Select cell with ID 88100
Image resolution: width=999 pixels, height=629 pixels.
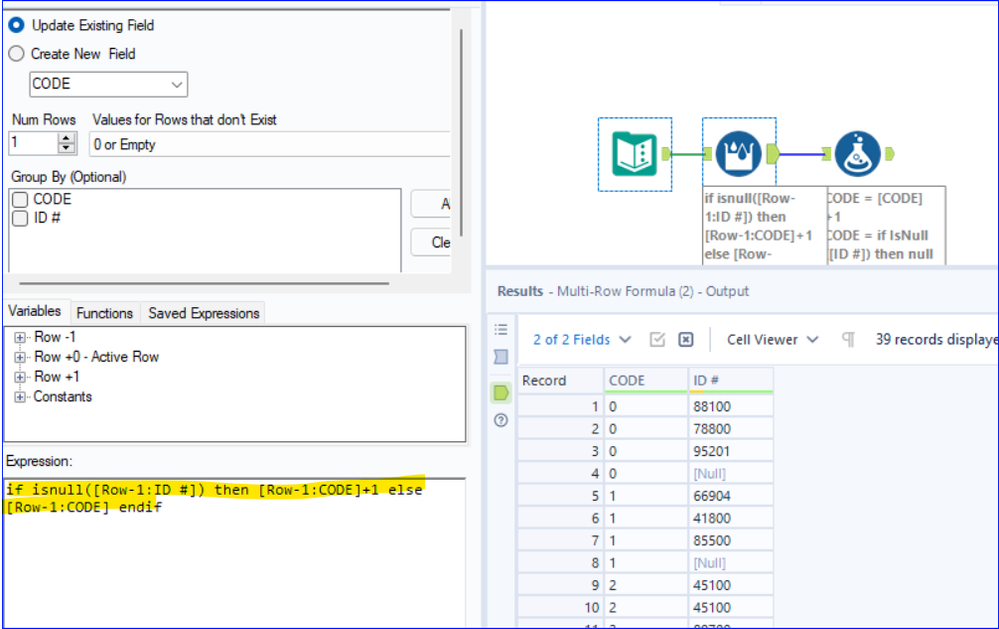click(731, 407)
